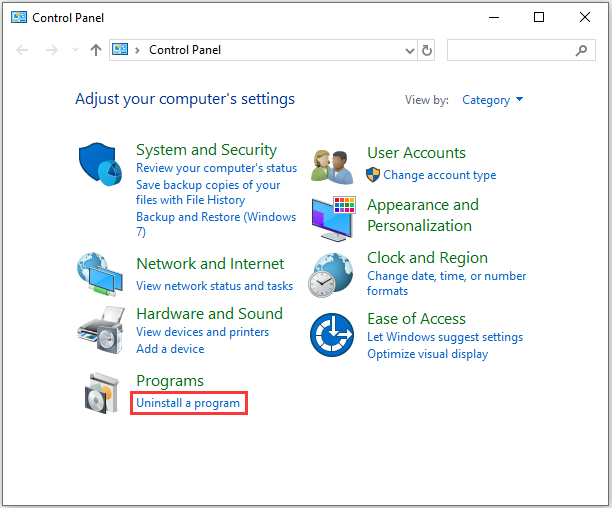Refresh the Control Panel view
Image resolution: width=612 pixels, height=508 pixels.
tap(427, 50)
